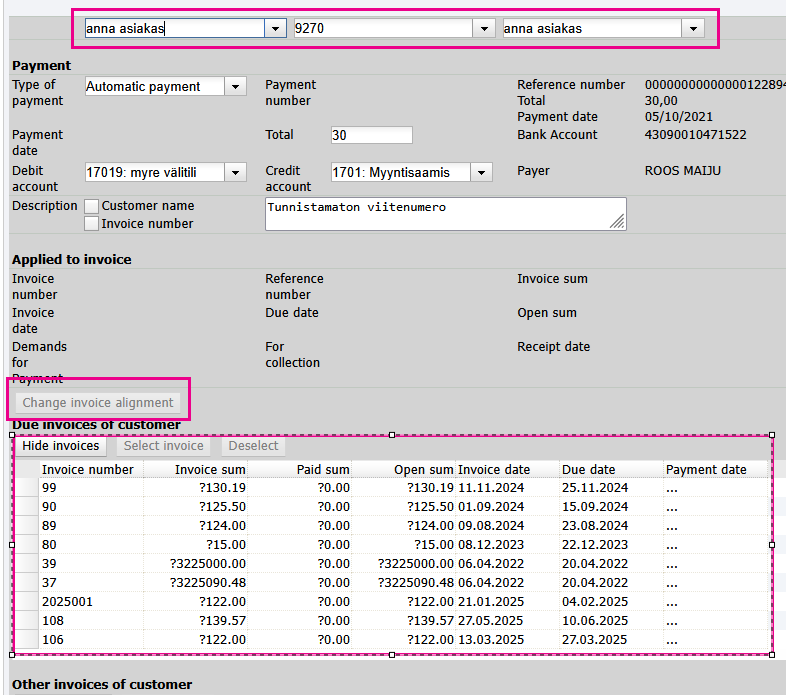Tick the Customer name checkbox
Screen dimensions: 786x695
(x=91, y=206)
